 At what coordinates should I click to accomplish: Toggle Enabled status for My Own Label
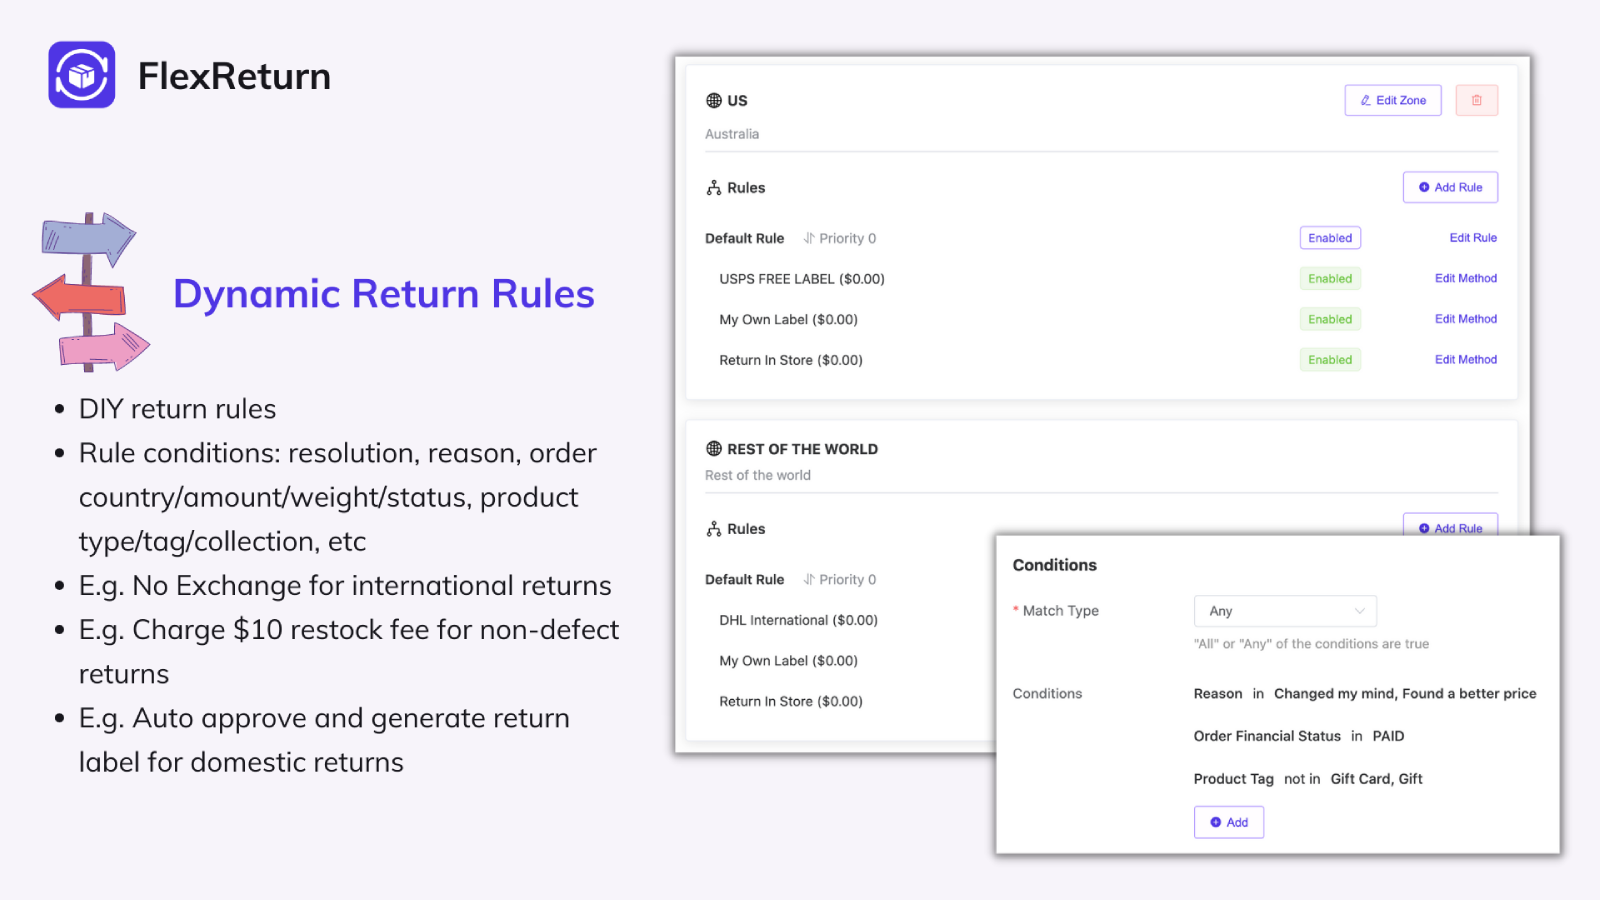click(1330, 318)
